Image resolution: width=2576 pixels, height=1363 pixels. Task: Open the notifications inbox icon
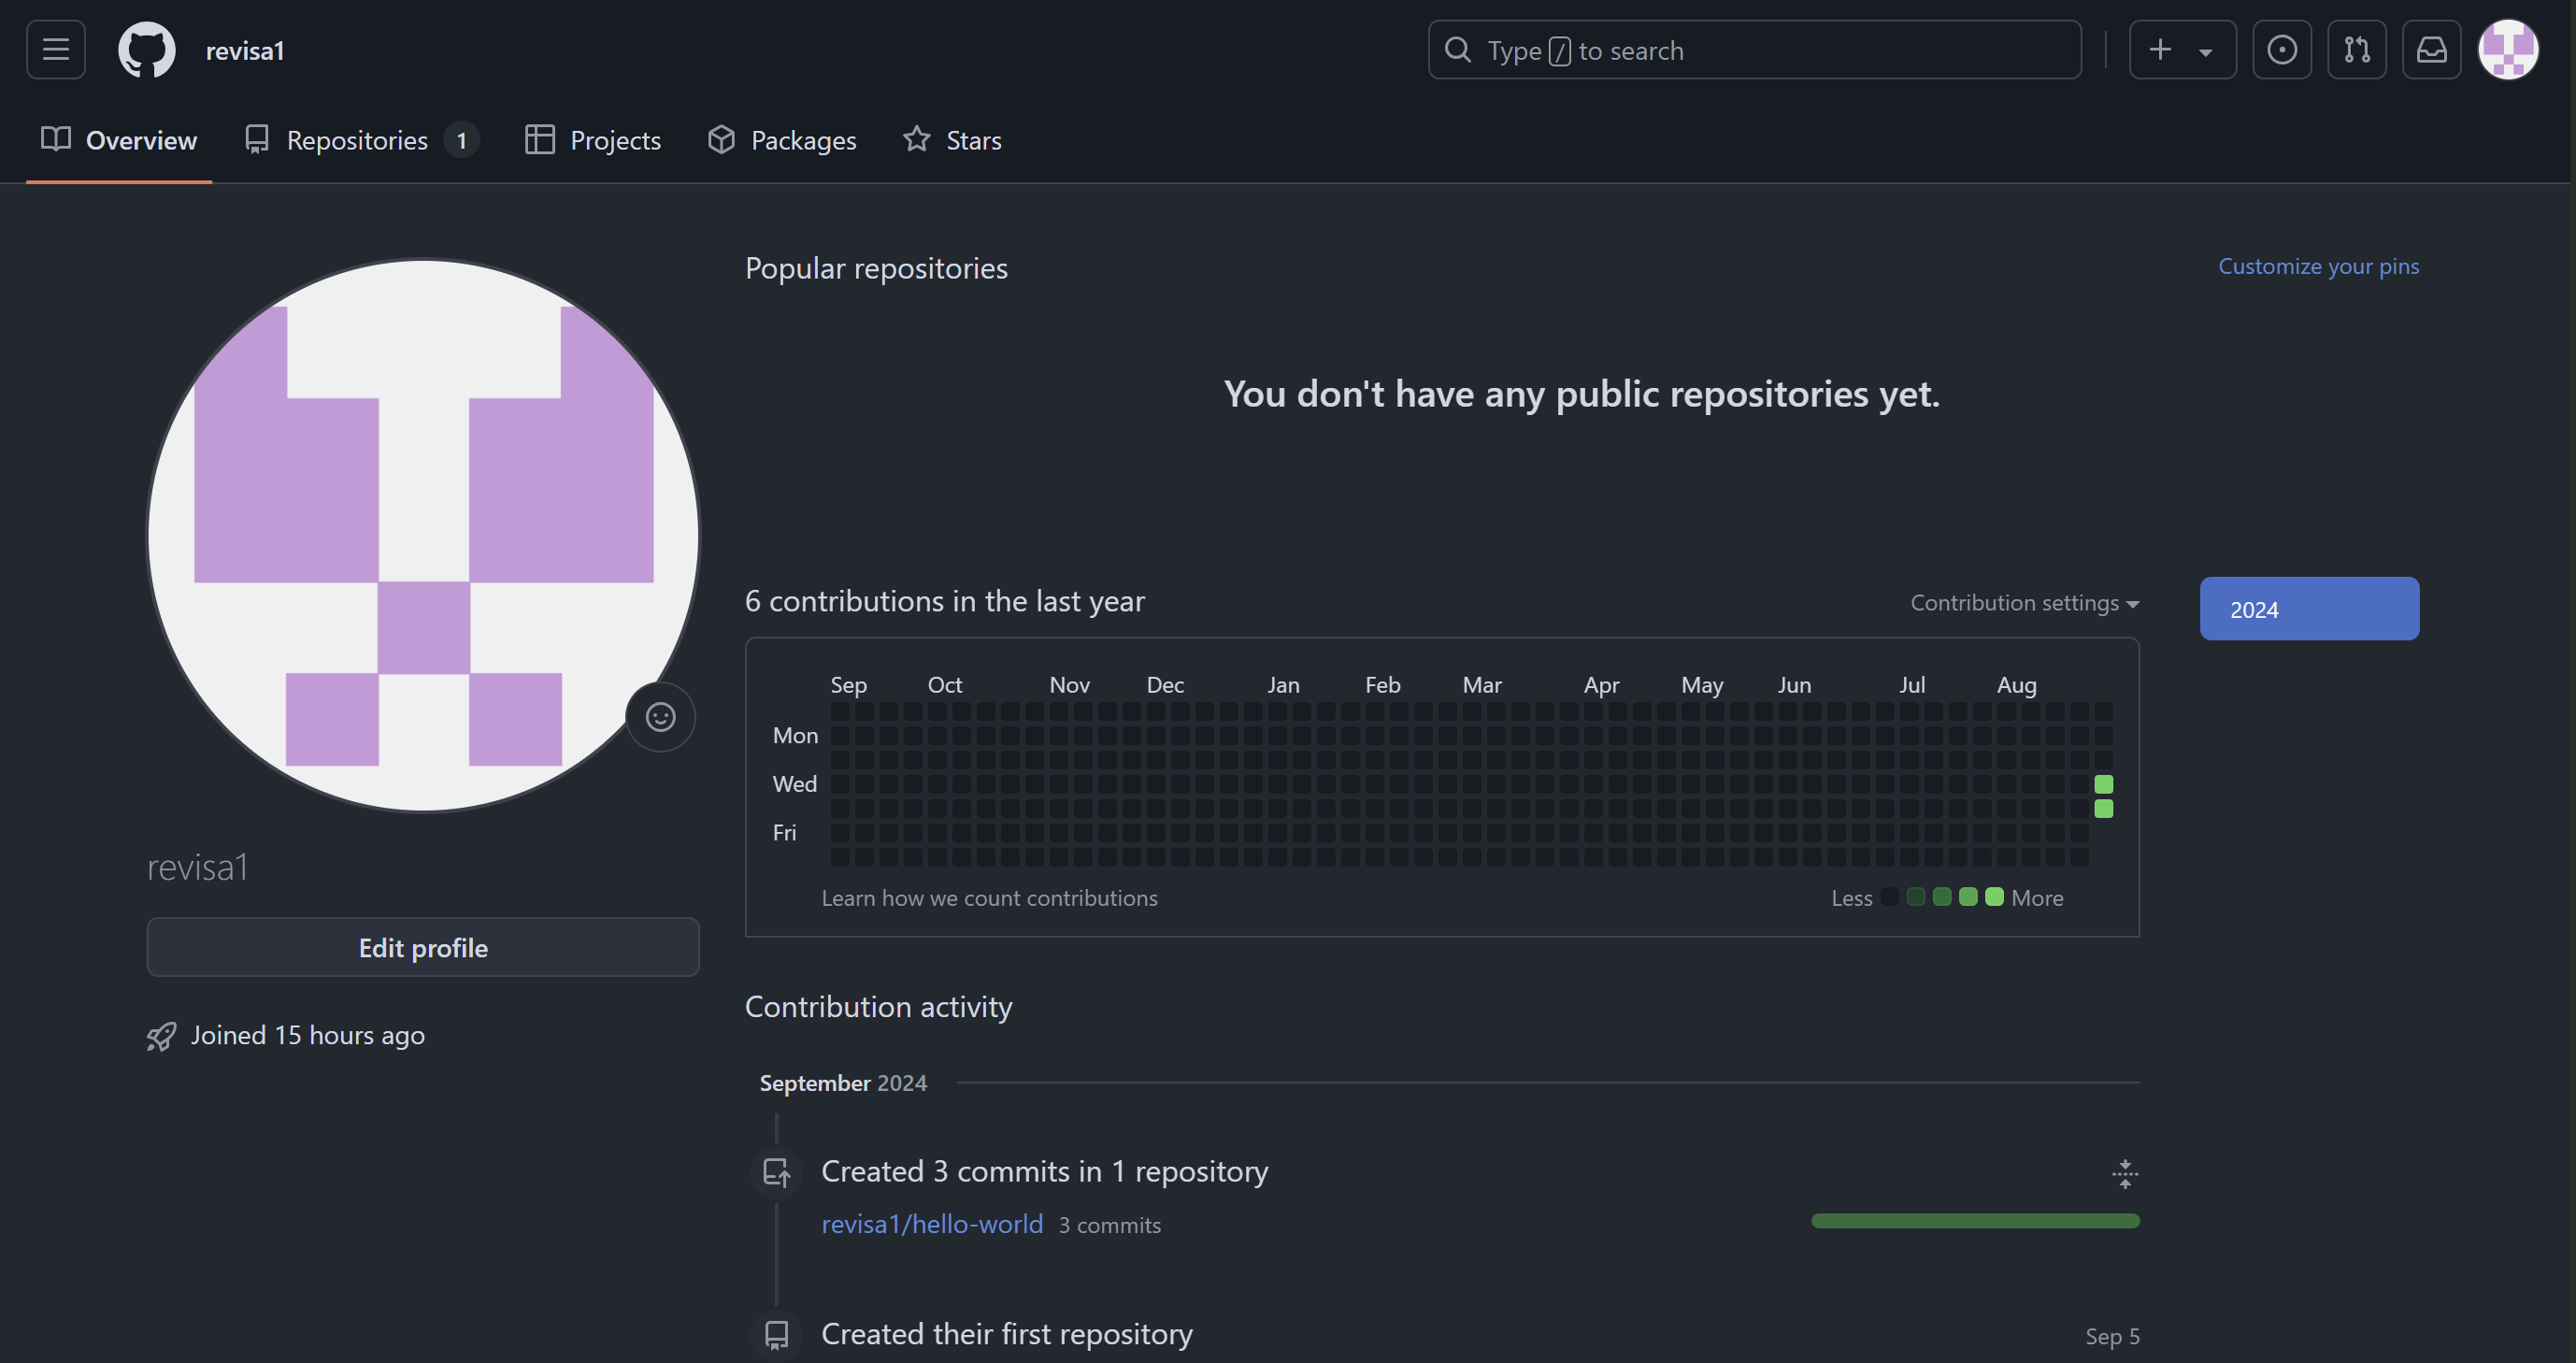pos(2431,49)
